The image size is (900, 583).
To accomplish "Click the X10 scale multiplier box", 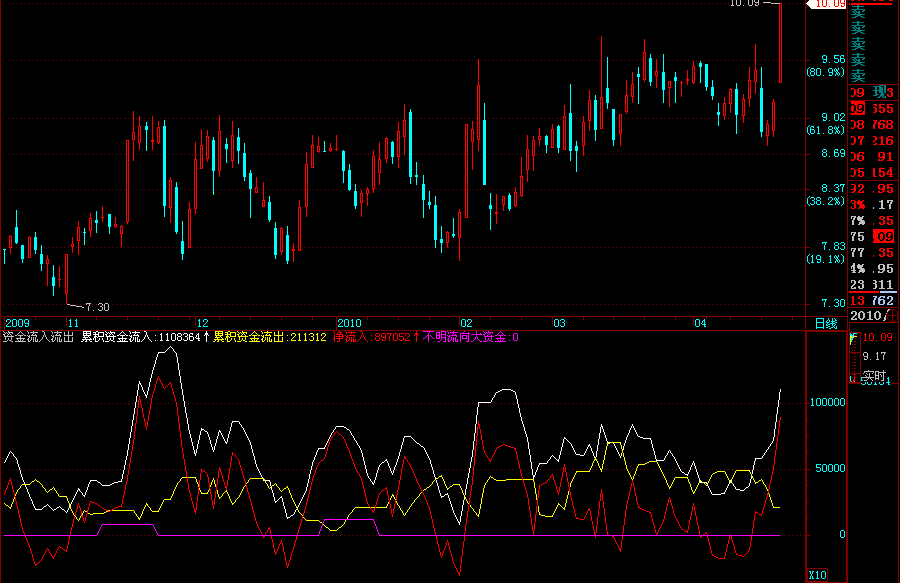I will tap(817, 575).
